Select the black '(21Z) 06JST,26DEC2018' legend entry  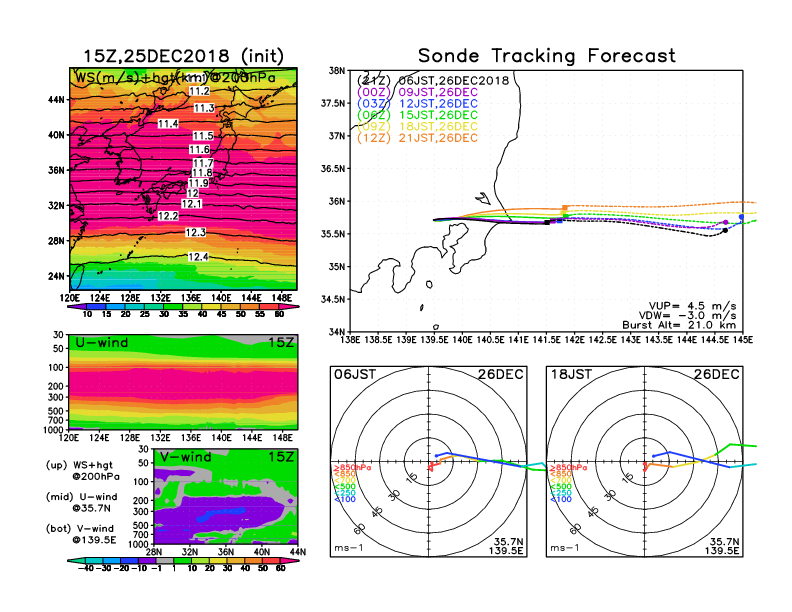coord(433,80)
